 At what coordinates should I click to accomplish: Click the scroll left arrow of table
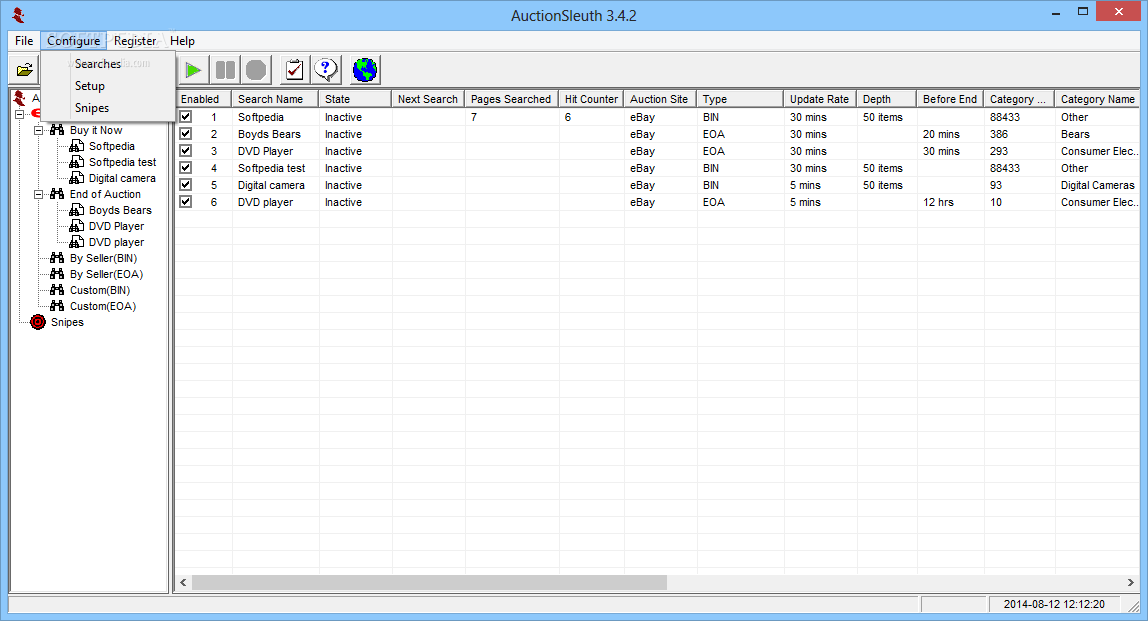tap(183, 582)
